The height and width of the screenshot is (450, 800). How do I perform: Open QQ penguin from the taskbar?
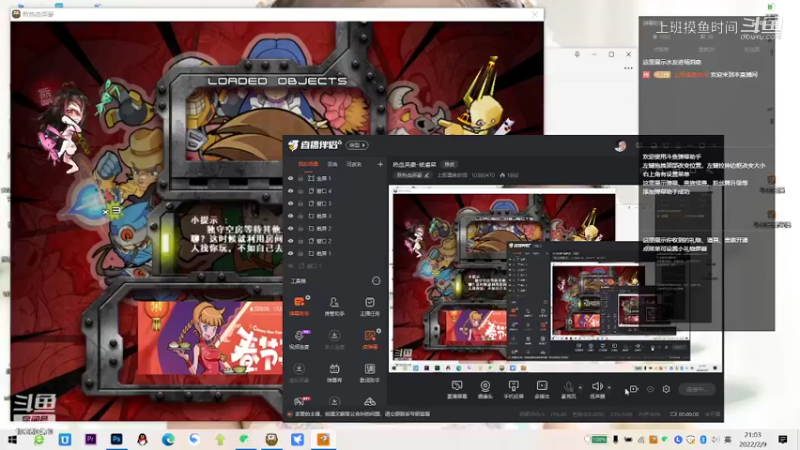[x=142, y=439]
